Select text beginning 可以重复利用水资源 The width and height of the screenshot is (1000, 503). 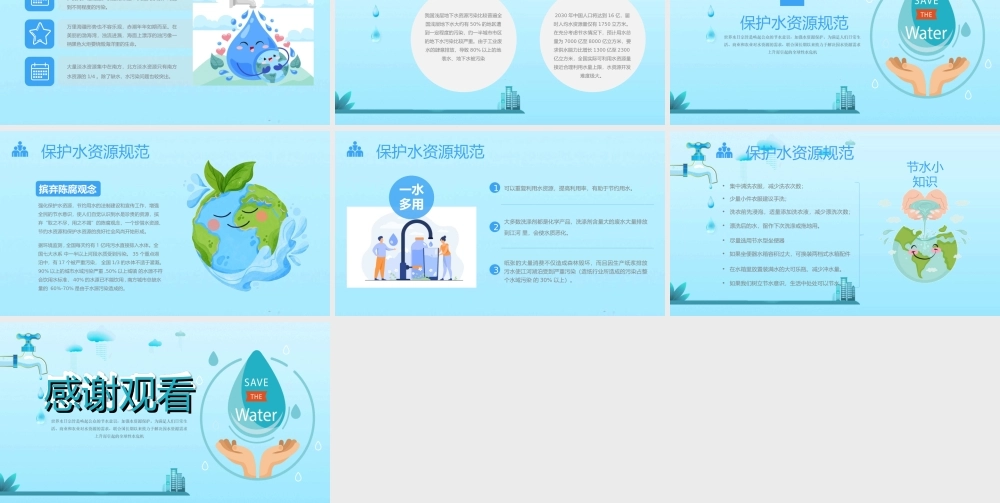tap(569, 189)
